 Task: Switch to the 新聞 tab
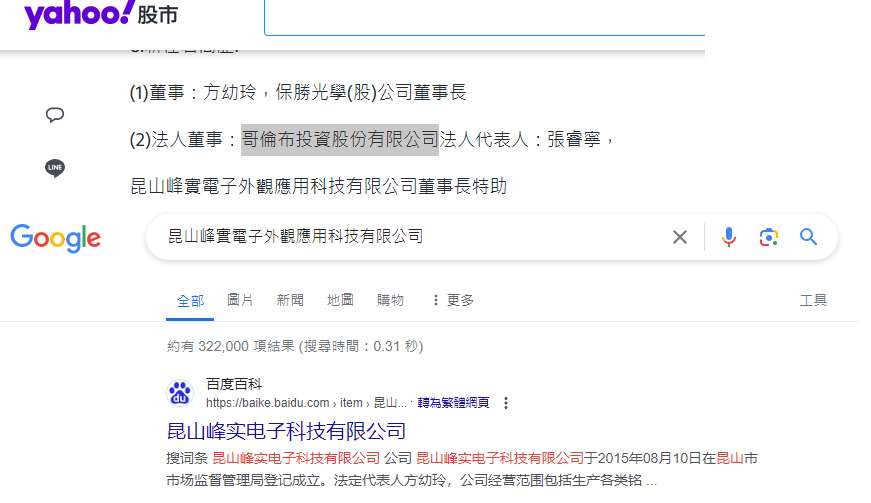(290, 300)
